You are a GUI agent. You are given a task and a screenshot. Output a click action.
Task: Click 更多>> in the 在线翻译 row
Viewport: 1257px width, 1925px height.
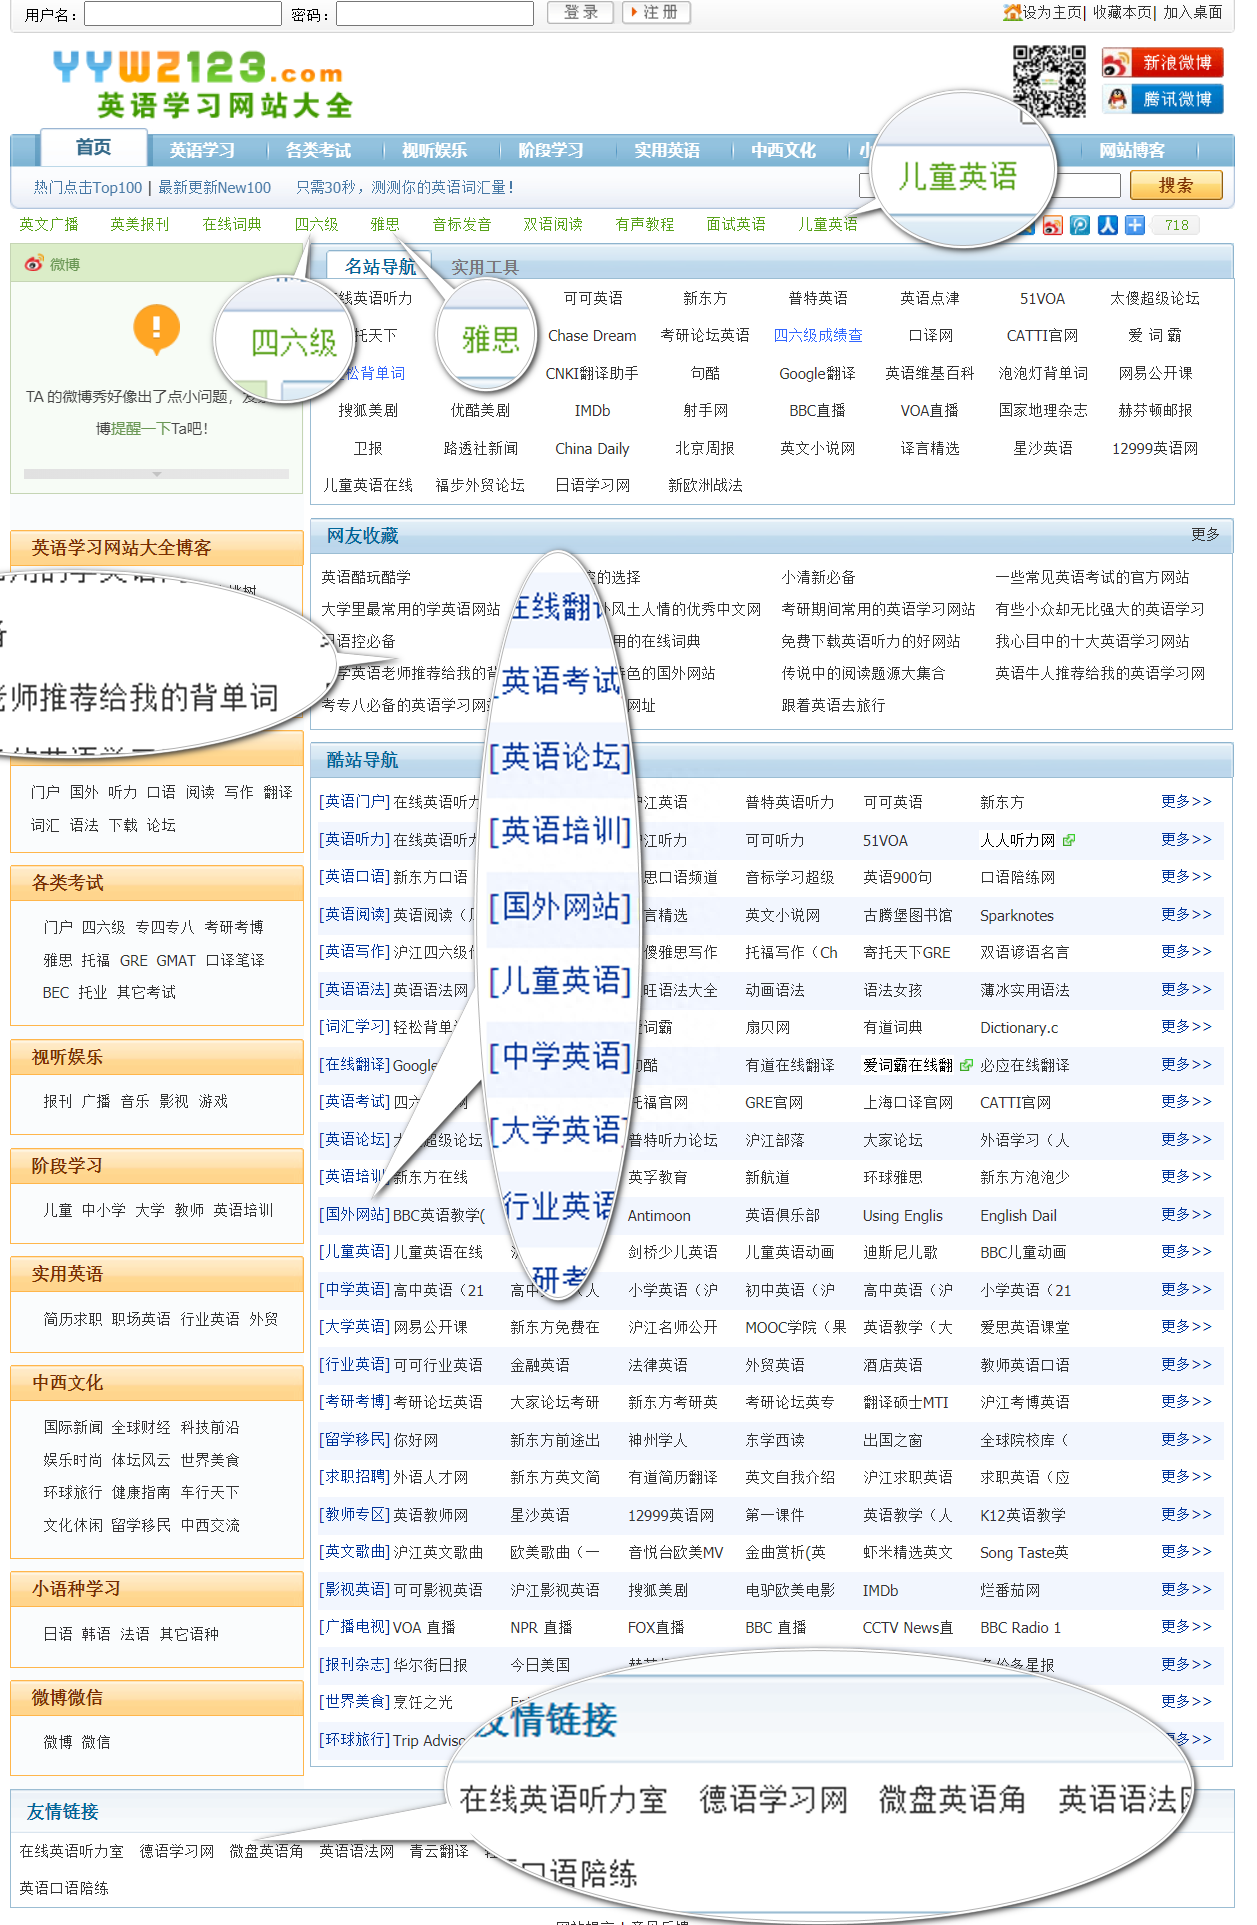tap(1186, 1064)
